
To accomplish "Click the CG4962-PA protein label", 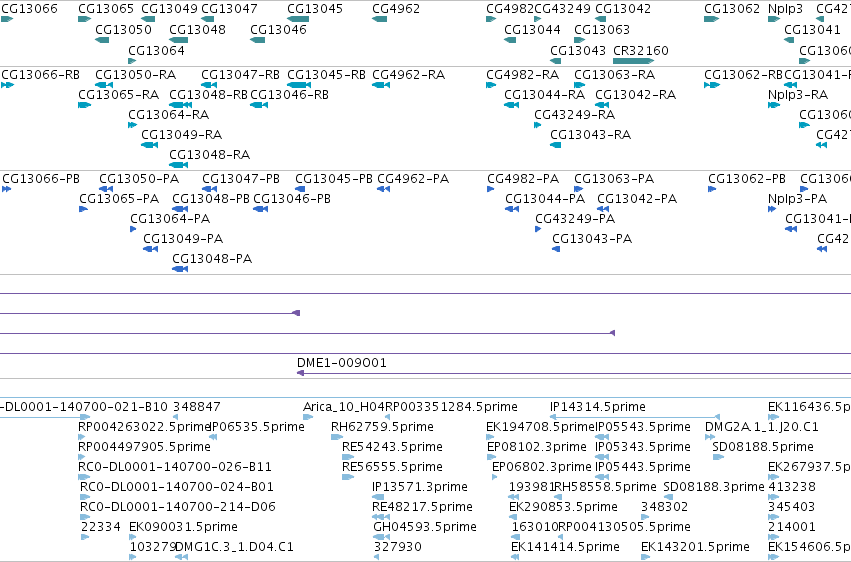I will [413, 178].
